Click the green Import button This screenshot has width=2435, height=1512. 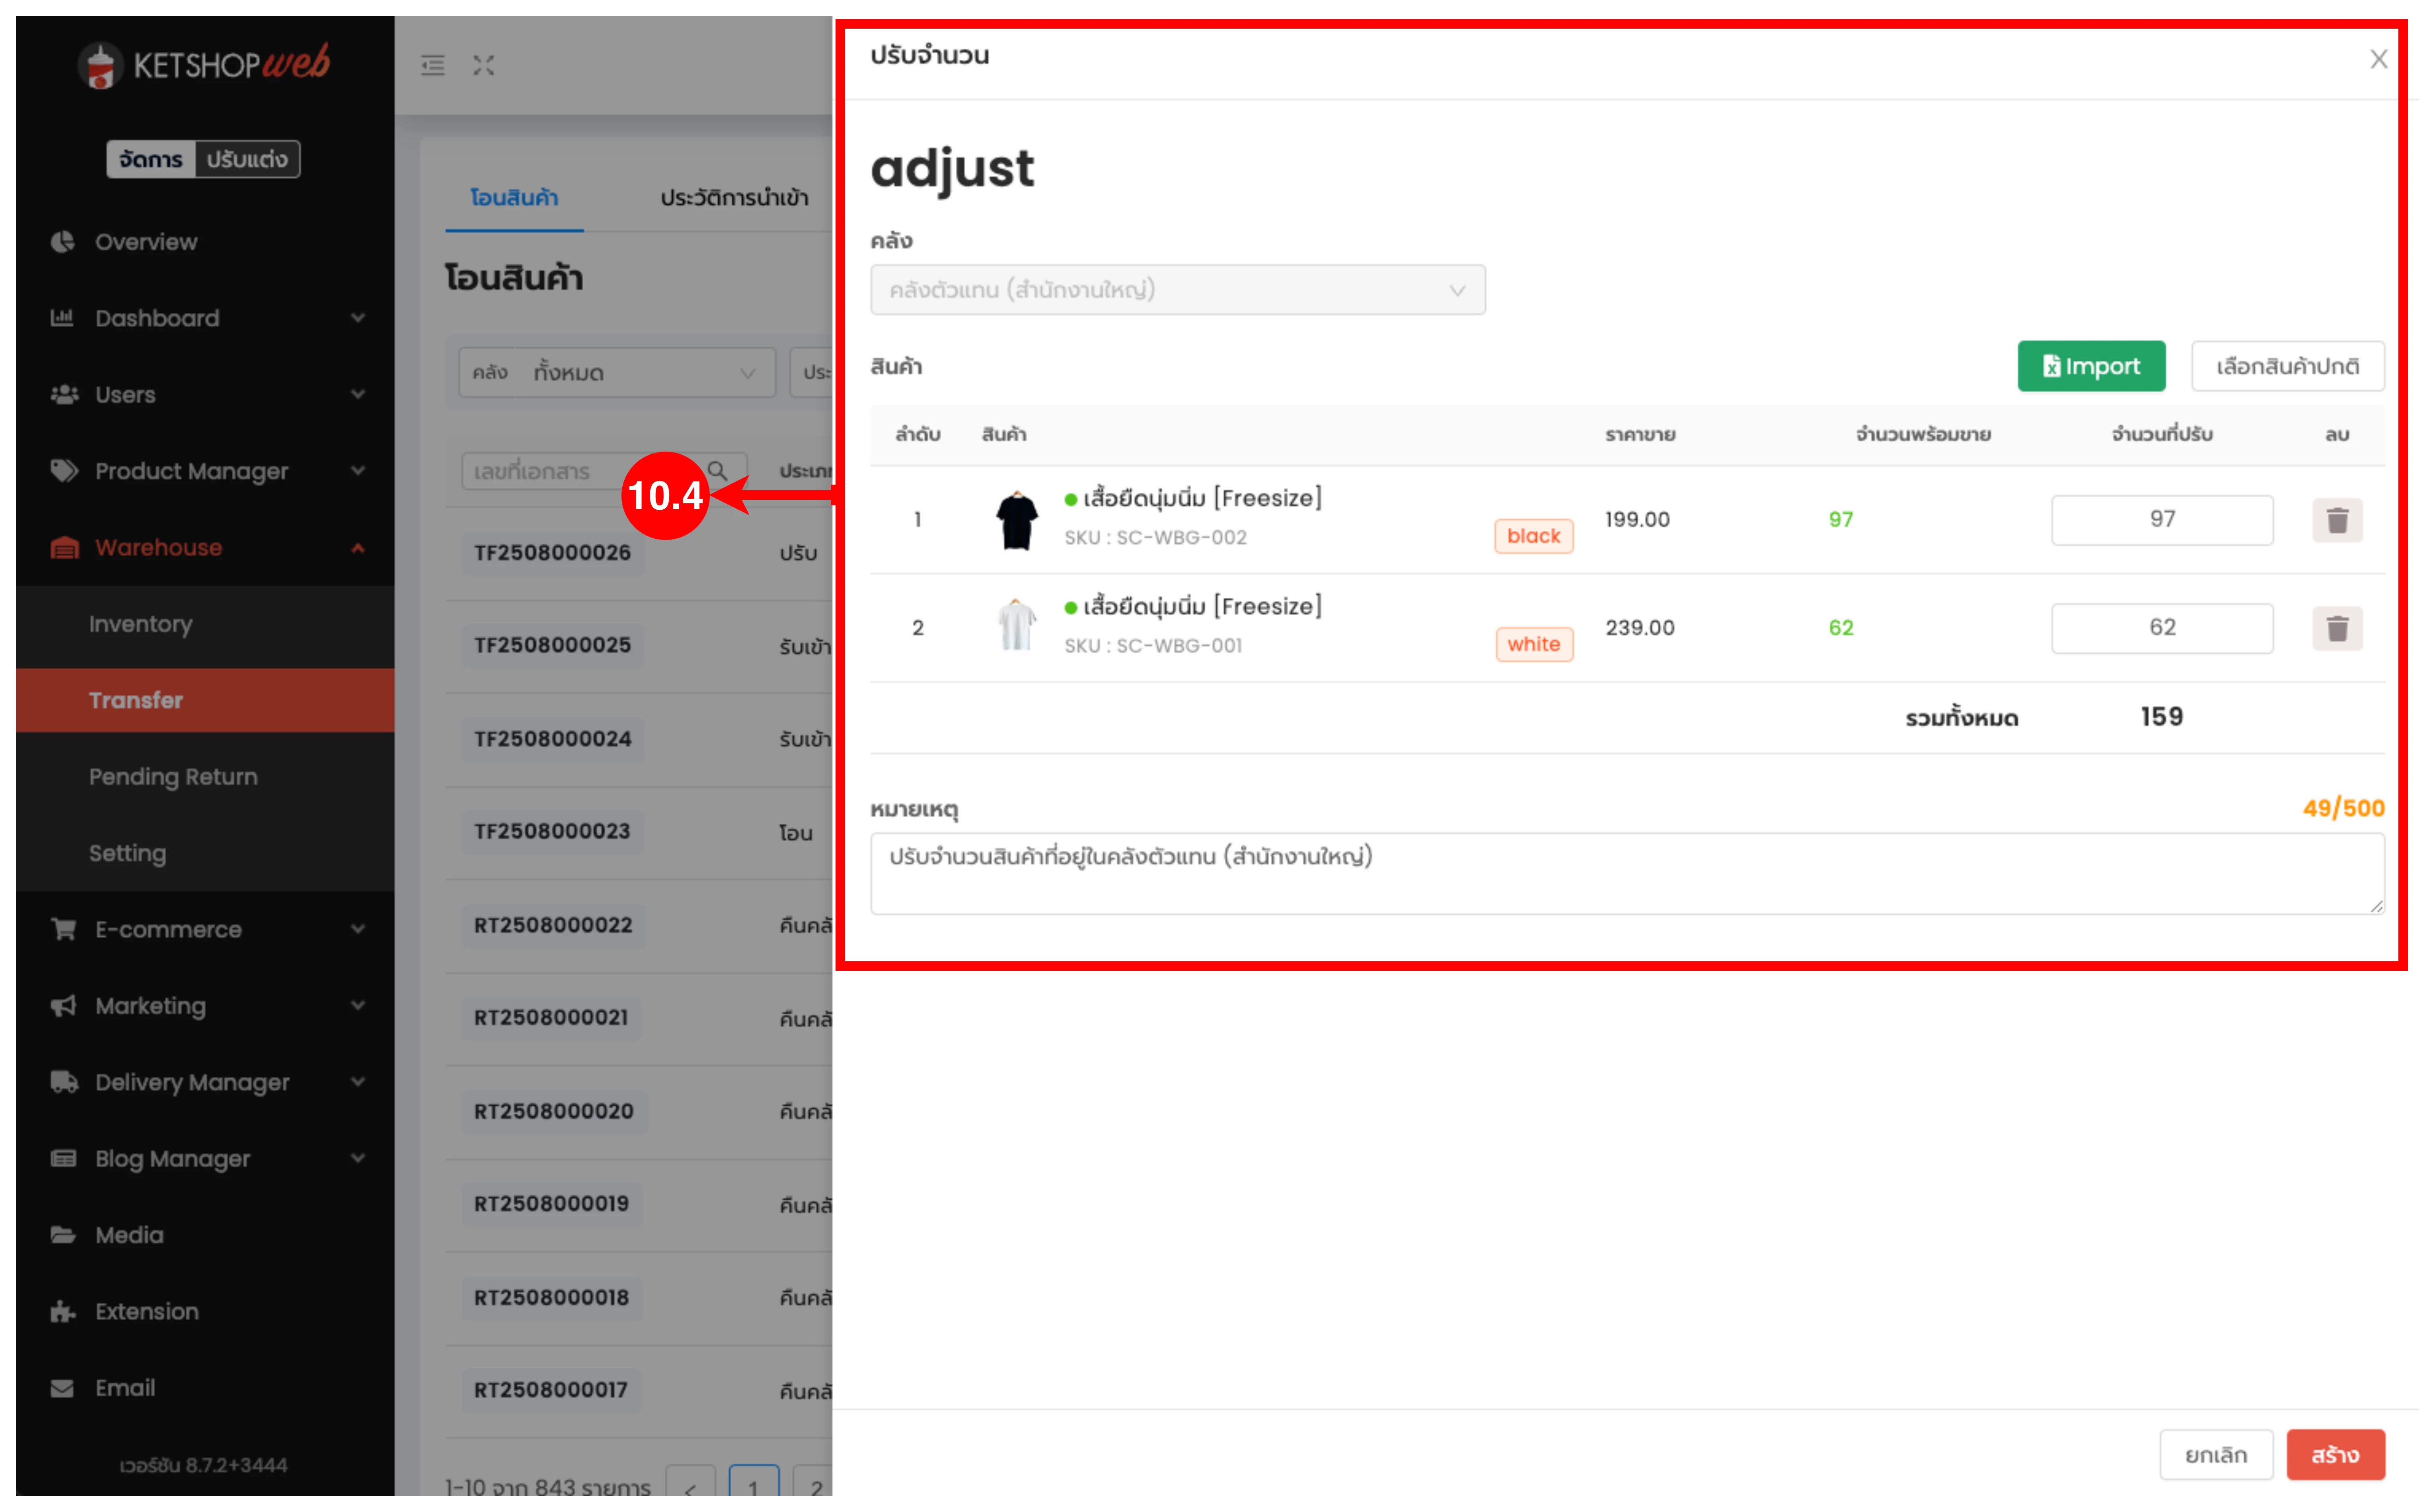[x=2090, y=366]
